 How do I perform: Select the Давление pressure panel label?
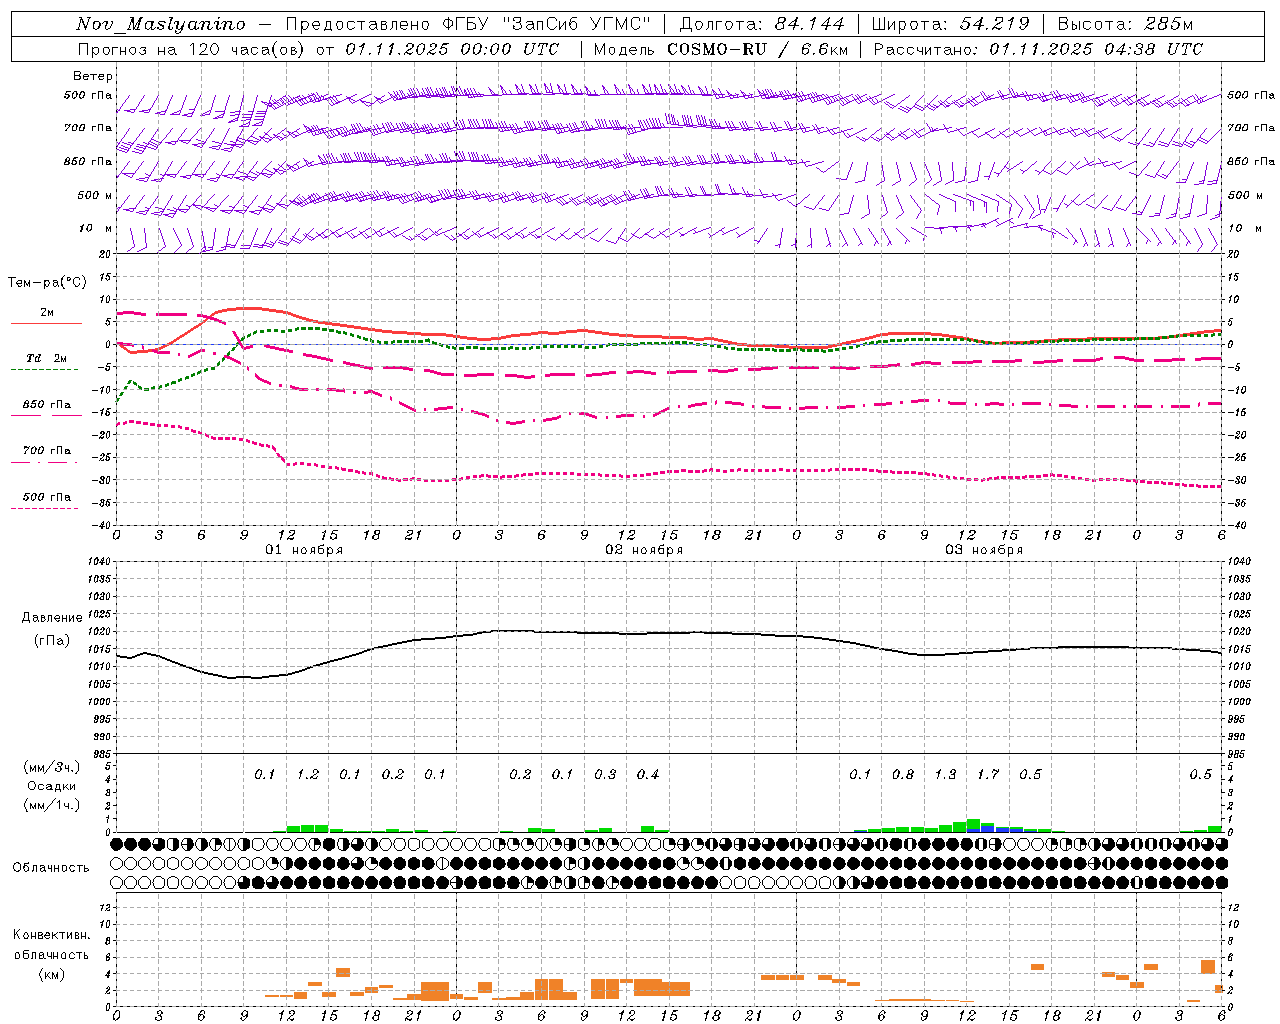pyautogui.click(x=52, y=618)
